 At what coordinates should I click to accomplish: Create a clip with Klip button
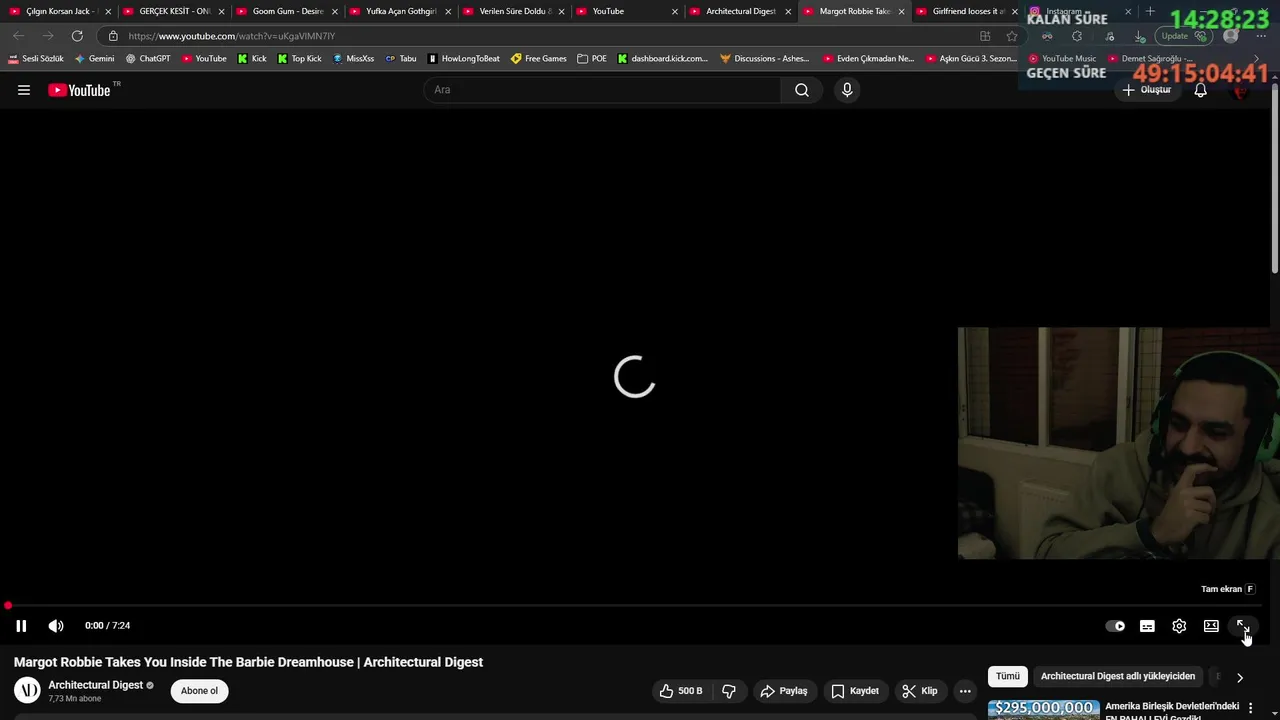coord(920,691)
